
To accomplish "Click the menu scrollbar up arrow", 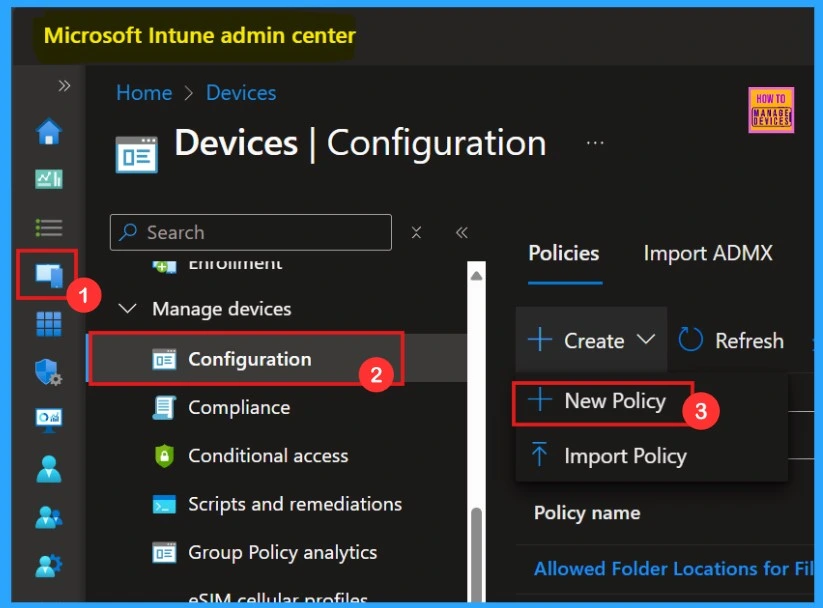I will 476,276.
